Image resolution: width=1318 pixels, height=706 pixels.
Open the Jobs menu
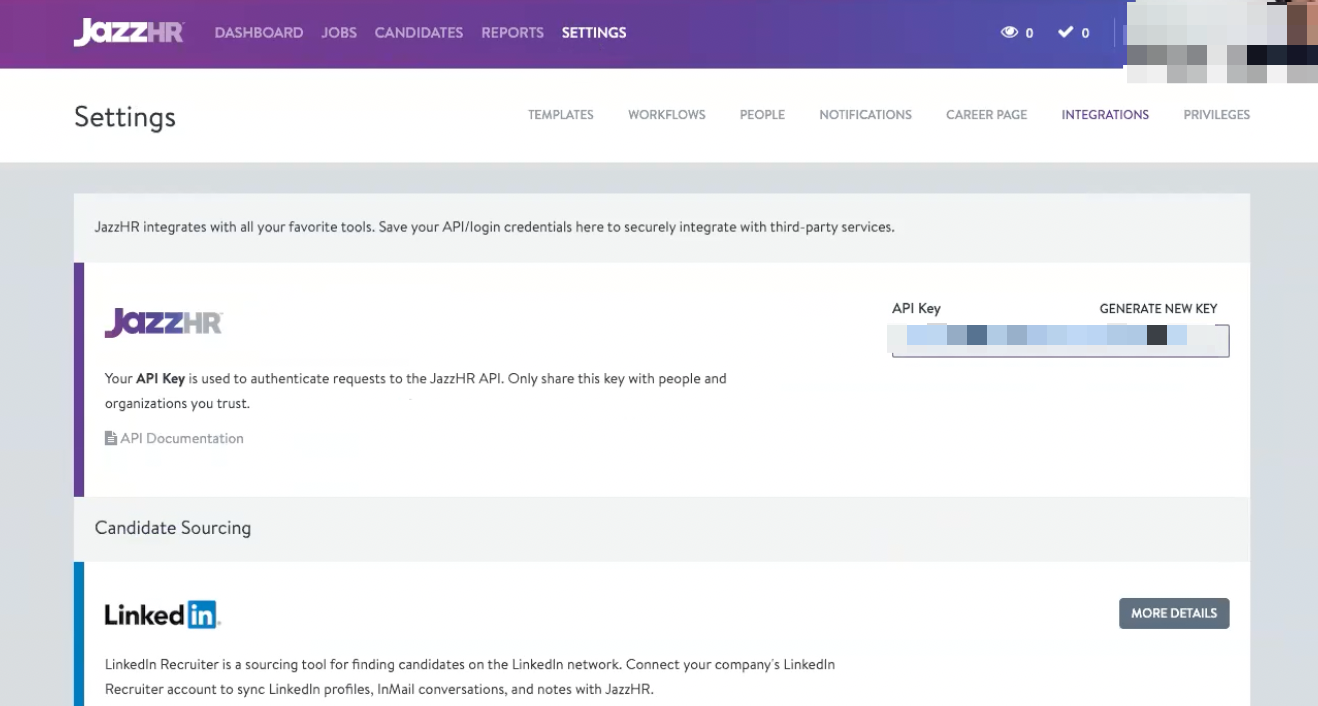[x=339, y=33]
